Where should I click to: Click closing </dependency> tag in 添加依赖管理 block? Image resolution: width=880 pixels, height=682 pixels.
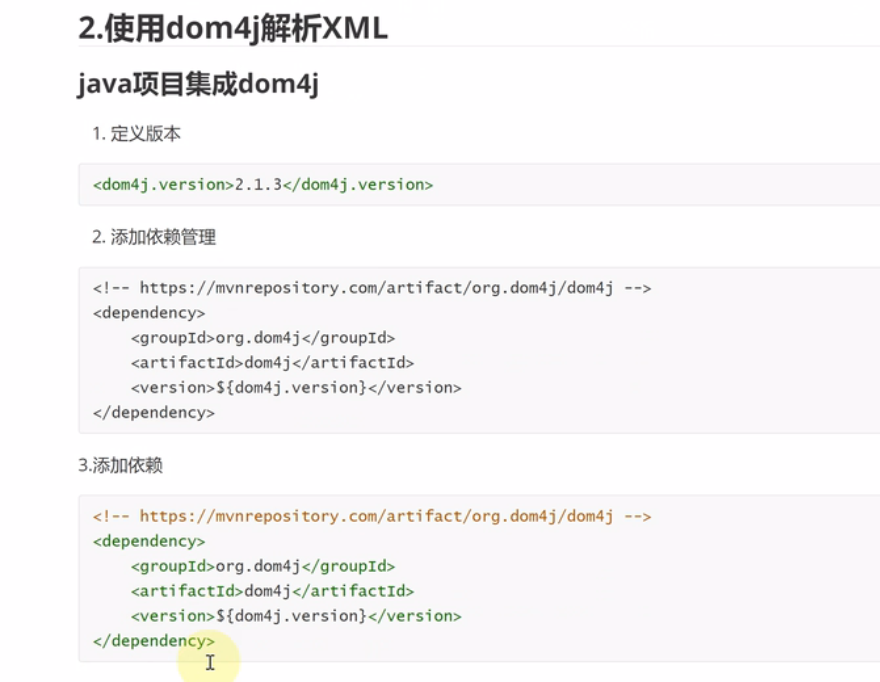pos(153,412)
